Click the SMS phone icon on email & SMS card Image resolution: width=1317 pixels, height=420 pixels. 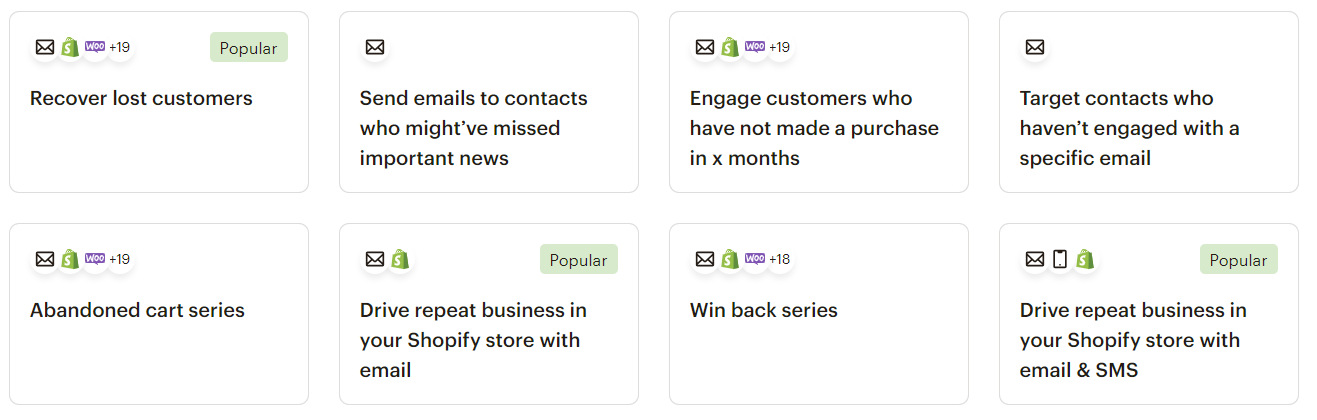pos(1060,259)
